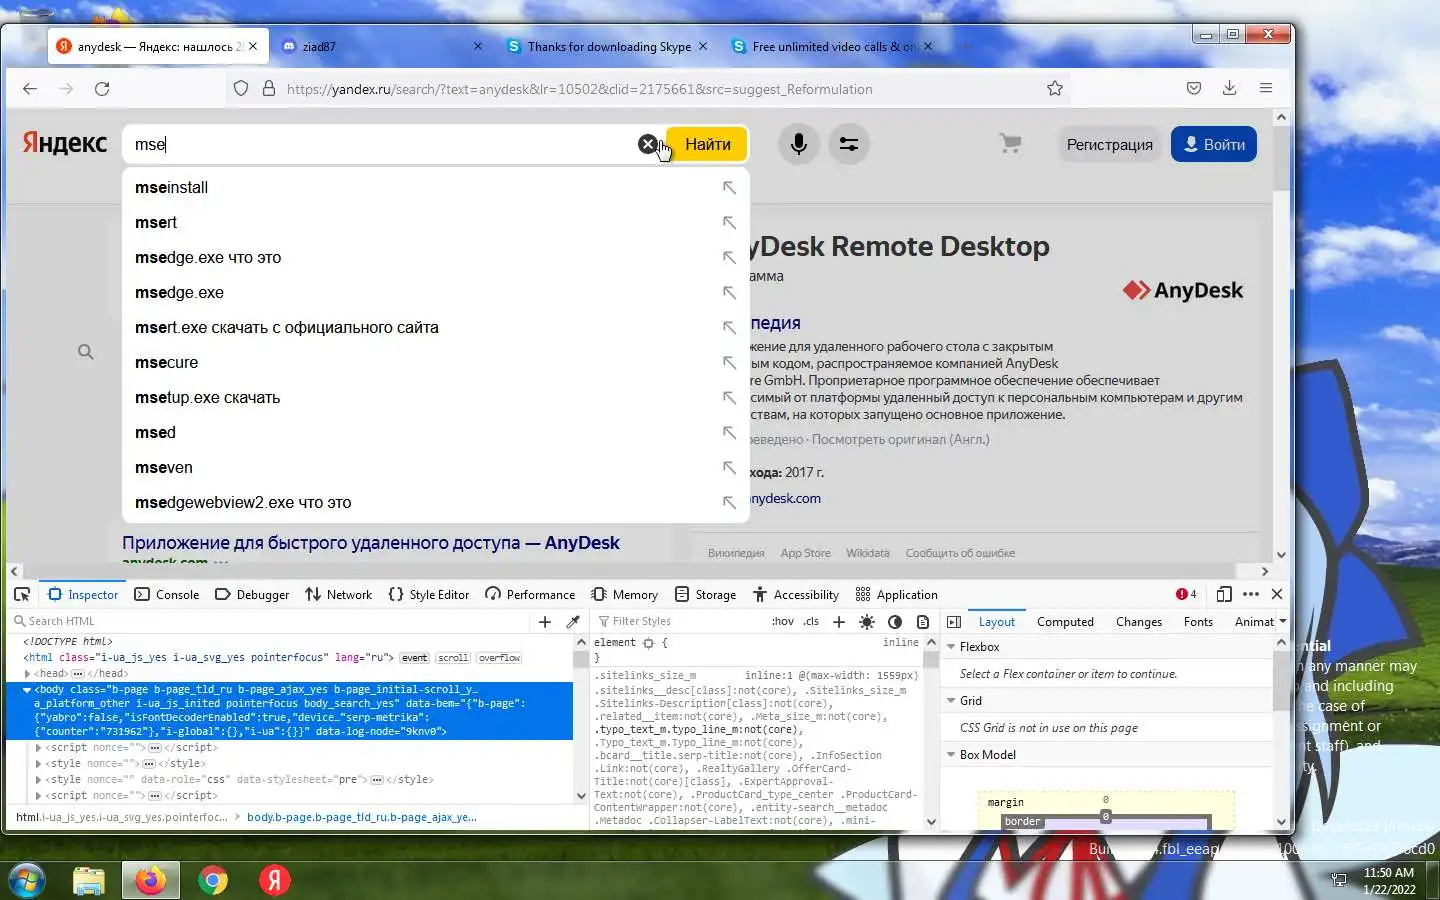Screen dimensions: 1440x900
Task: Toggle light color scheme simulation
Action: point(867,622)
